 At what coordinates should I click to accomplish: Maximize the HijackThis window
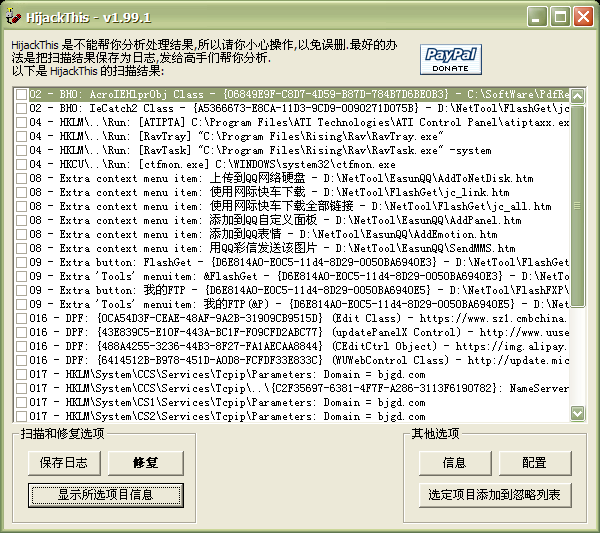560,17
